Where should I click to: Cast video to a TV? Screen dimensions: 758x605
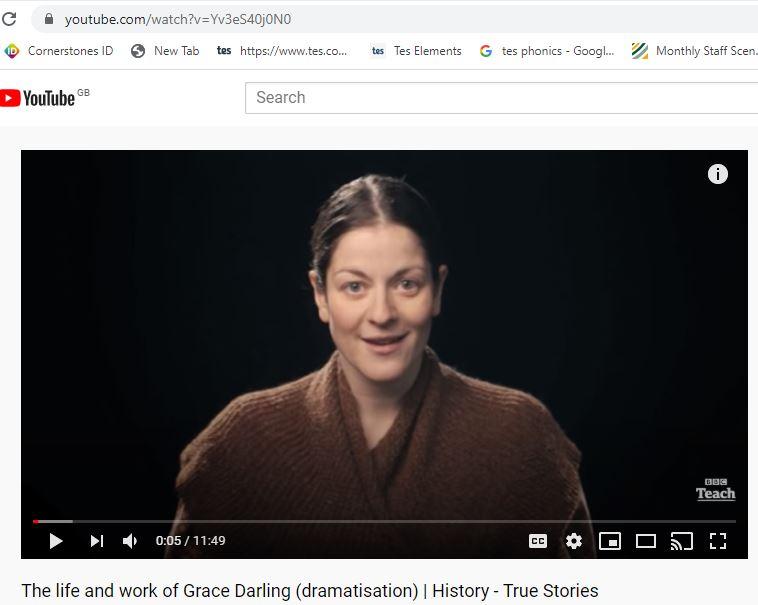[x=681, y=541]
